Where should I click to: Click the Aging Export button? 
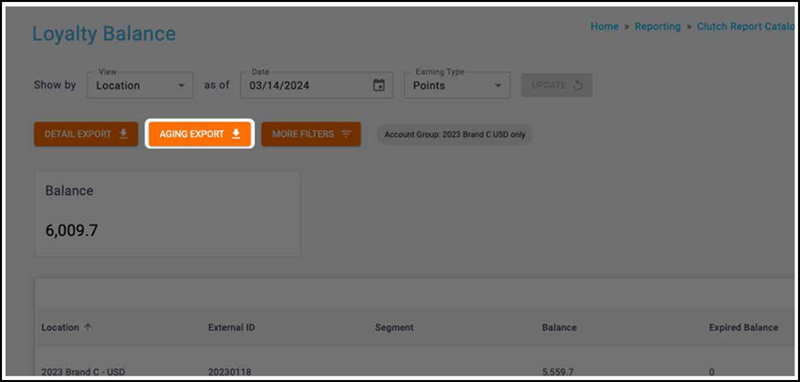point(199,134)
